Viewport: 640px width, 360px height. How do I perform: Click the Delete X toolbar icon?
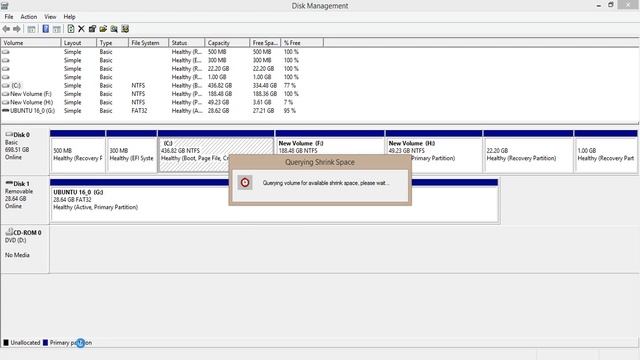[81, 29]
